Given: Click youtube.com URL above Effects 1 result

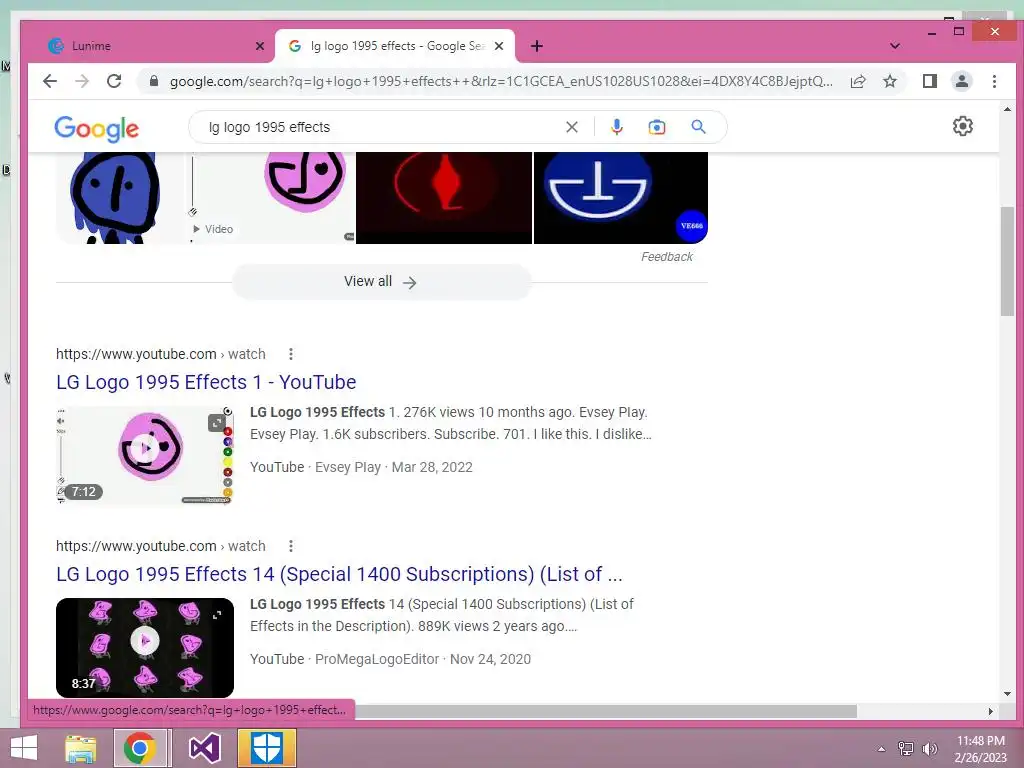Looking at the screenshot, I should click(161, 354).
